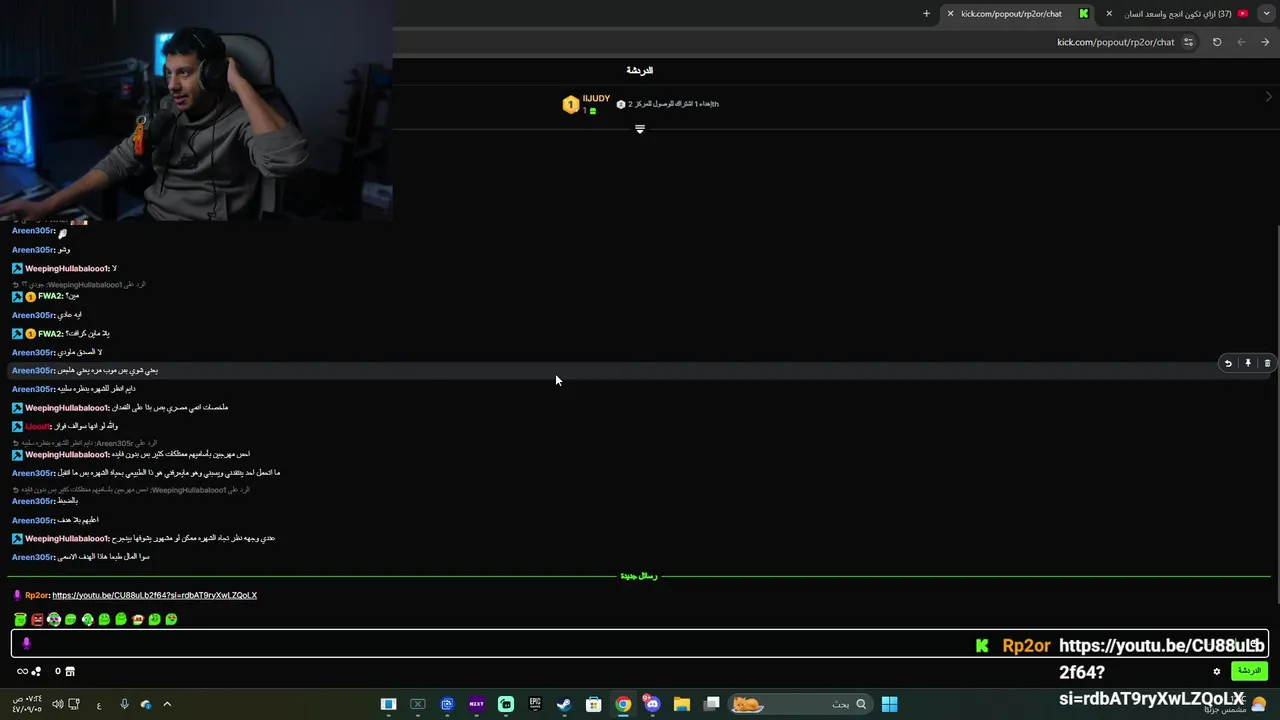Click the chat title header text
Screen dimensions: 1280x720
640,70
